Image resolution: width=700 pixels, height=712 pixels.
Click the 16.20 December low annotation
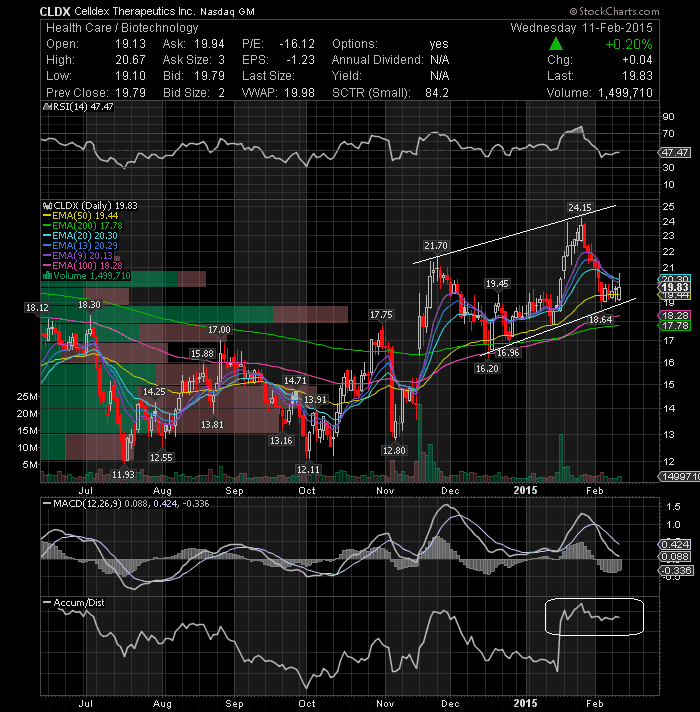click(x=487, y=368)
